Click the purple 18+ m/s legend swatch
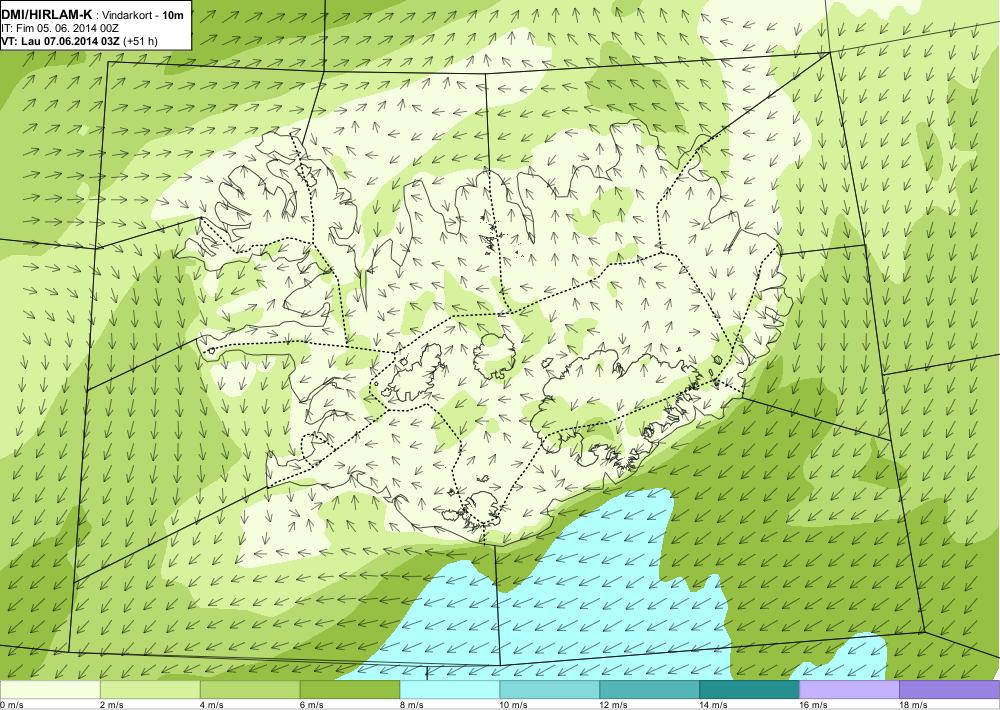The image size is (1000, 710). click(950, 690)
